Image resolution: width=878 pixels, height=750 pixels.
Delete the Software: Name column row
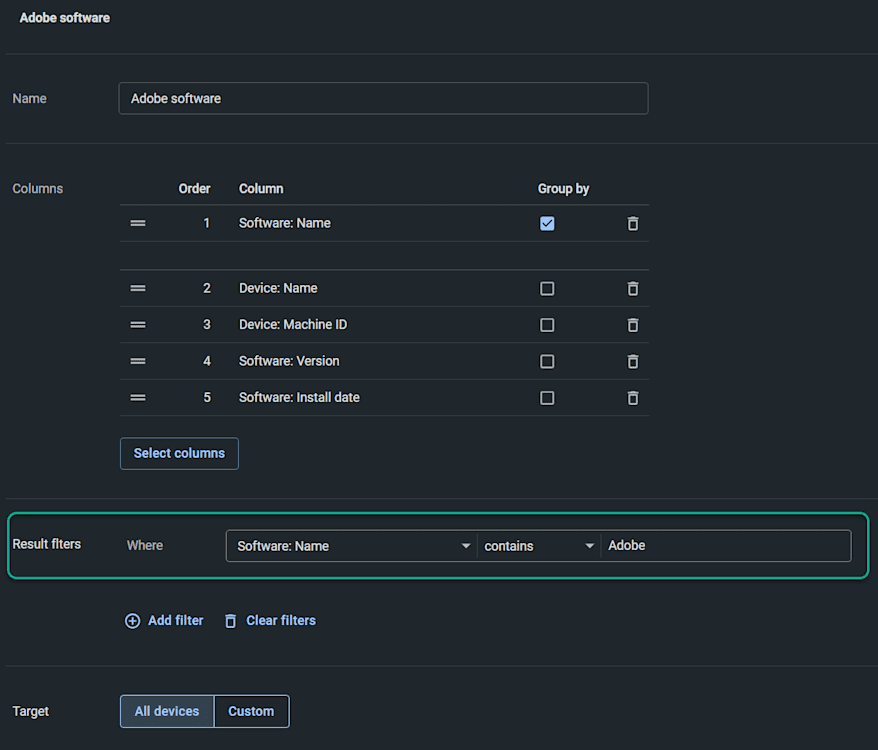(x=633, y=223)
